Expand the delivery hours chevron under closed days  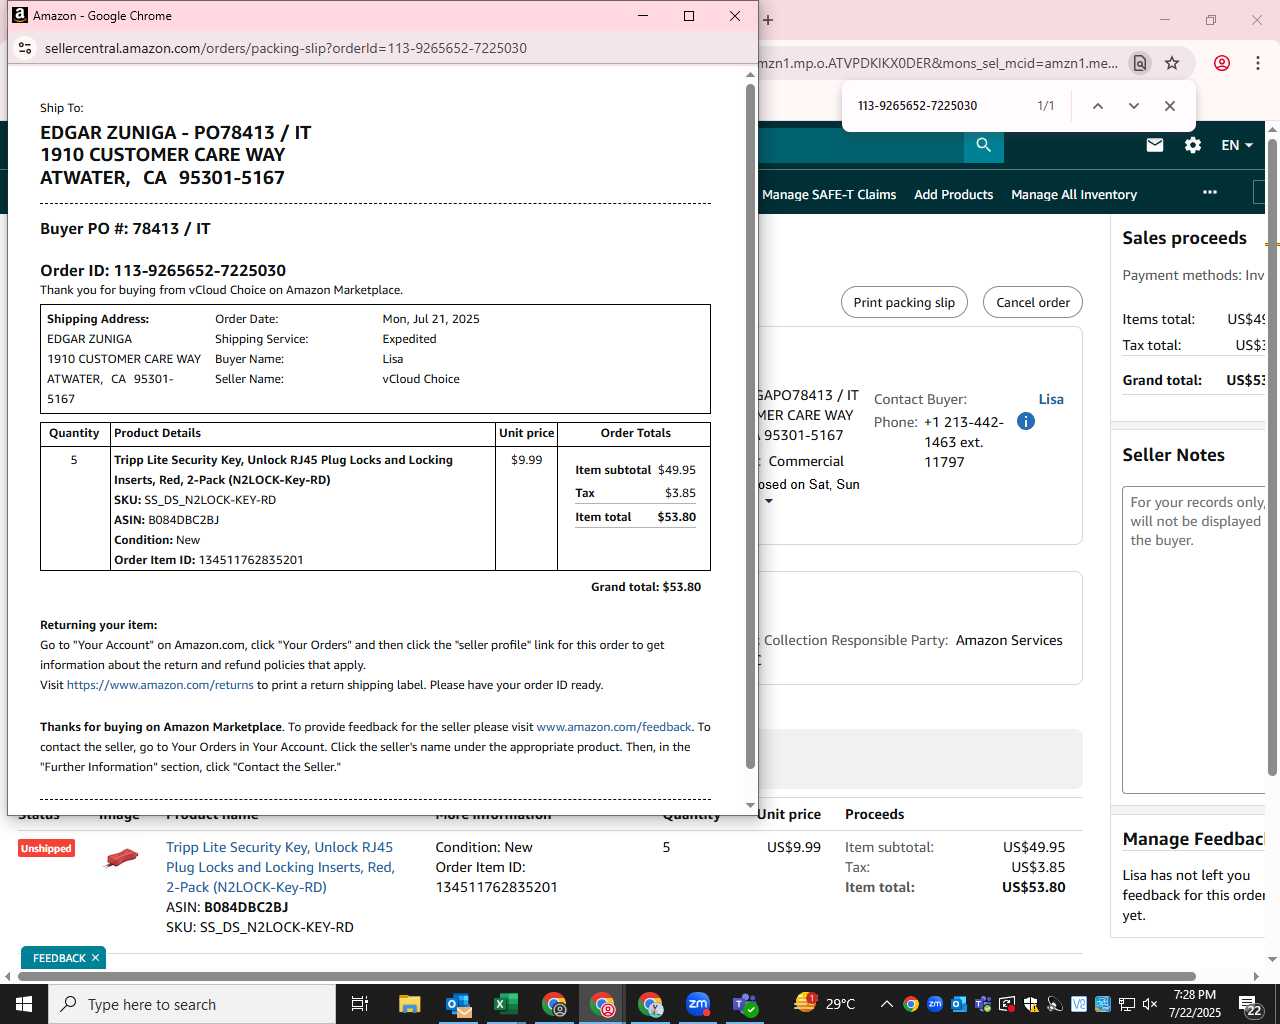point(769,501)
